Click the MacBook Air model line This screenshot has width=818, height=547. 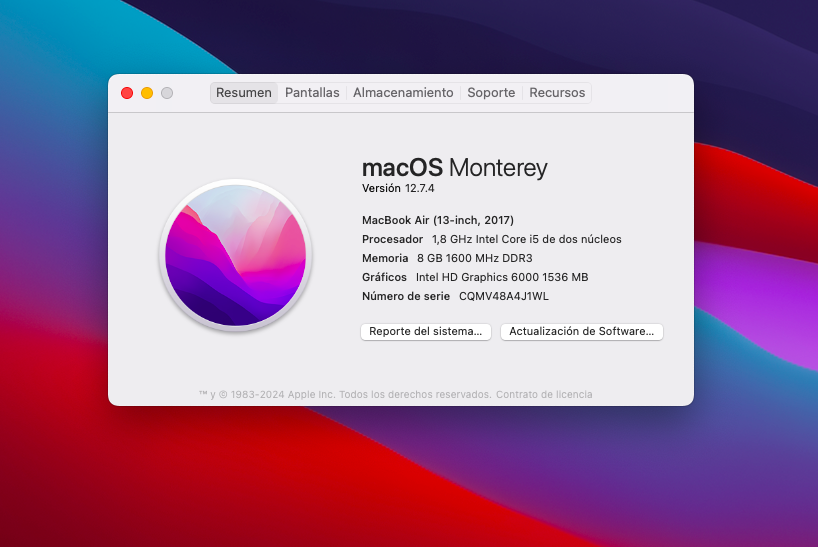tap(438, 220)
